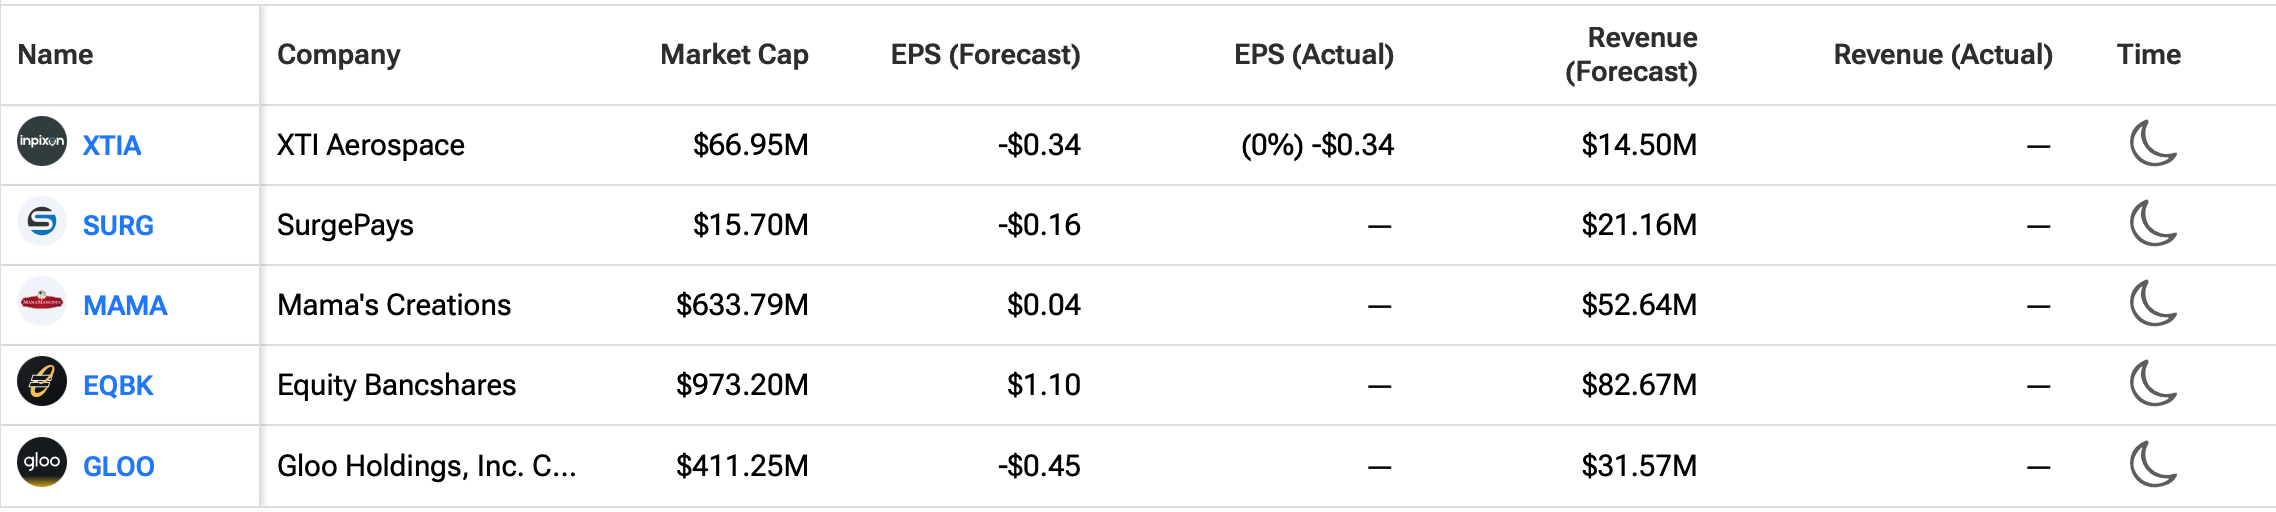Viewport: 2276px width, 512px height.
Task: Click the Time column header
Action: tap(2148, 55)
